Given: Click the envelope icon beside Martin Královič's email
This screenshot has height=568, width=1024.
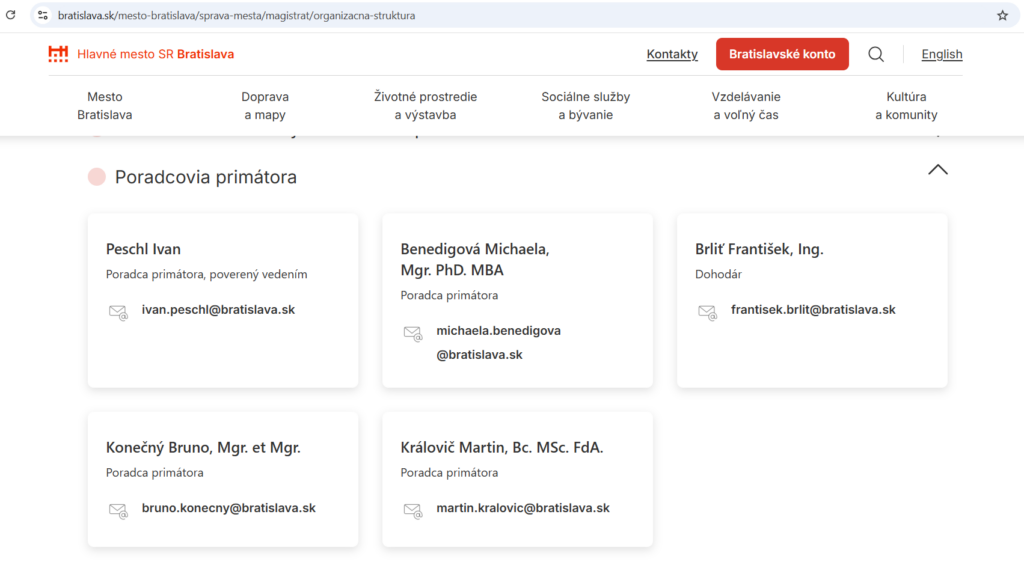Looking at the screenshot, I should tap(413, 510).
